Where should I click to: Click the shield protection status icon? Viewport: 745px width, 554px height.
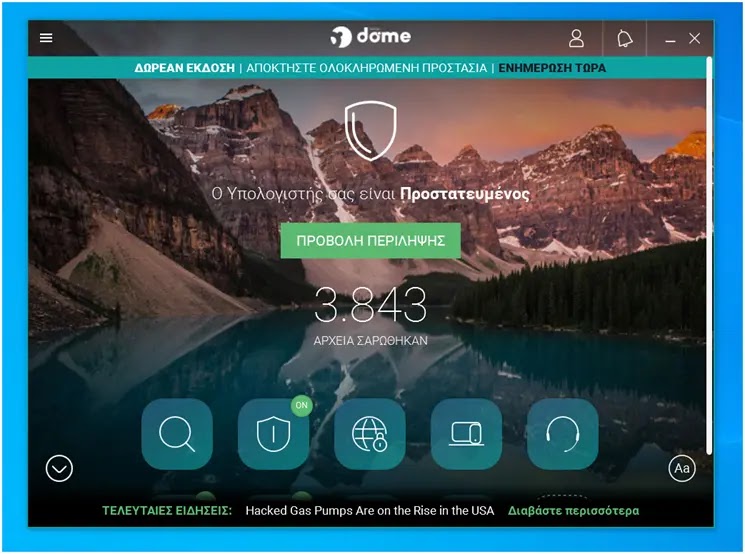(371, 131)
